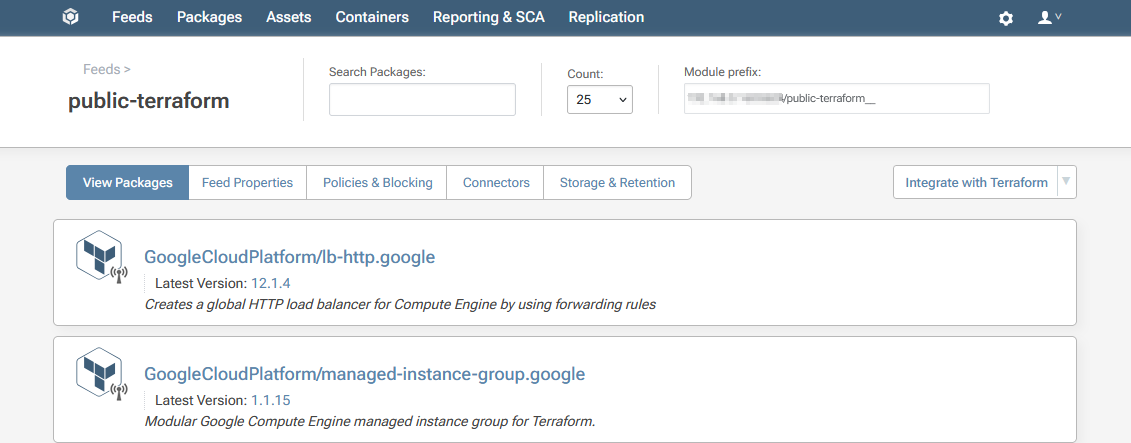Open the Feeds menu
This screenshot has height=443, width=1131.
(132, 17)
